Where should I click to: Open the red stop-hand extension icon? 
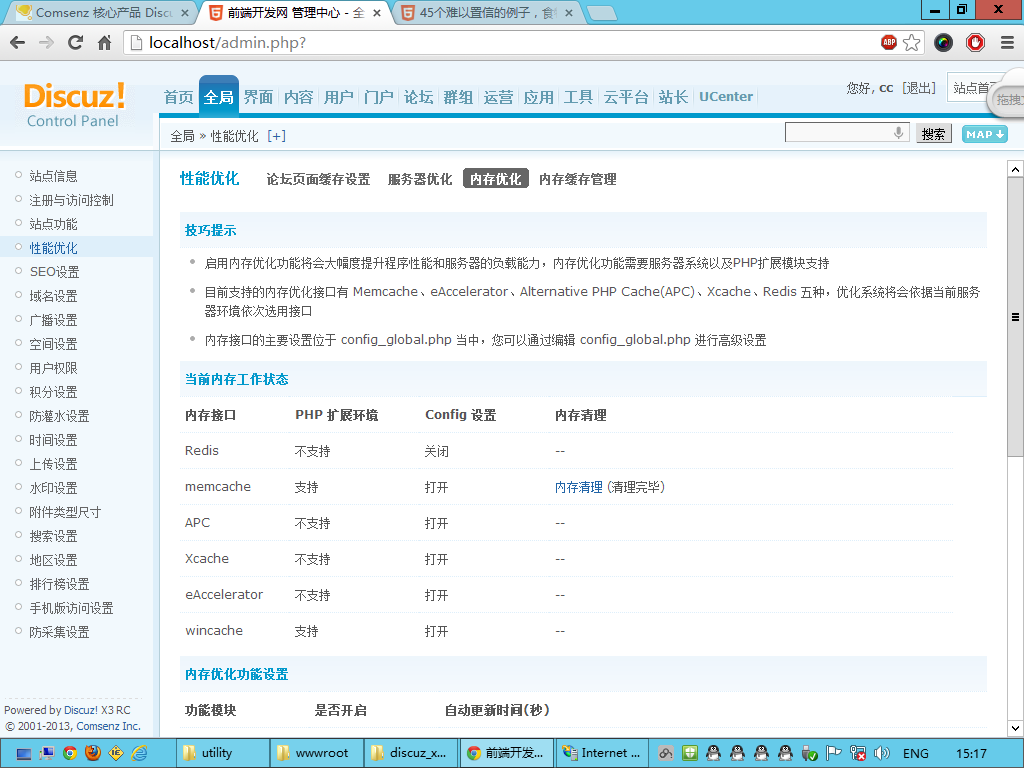(x=975, y=43)
